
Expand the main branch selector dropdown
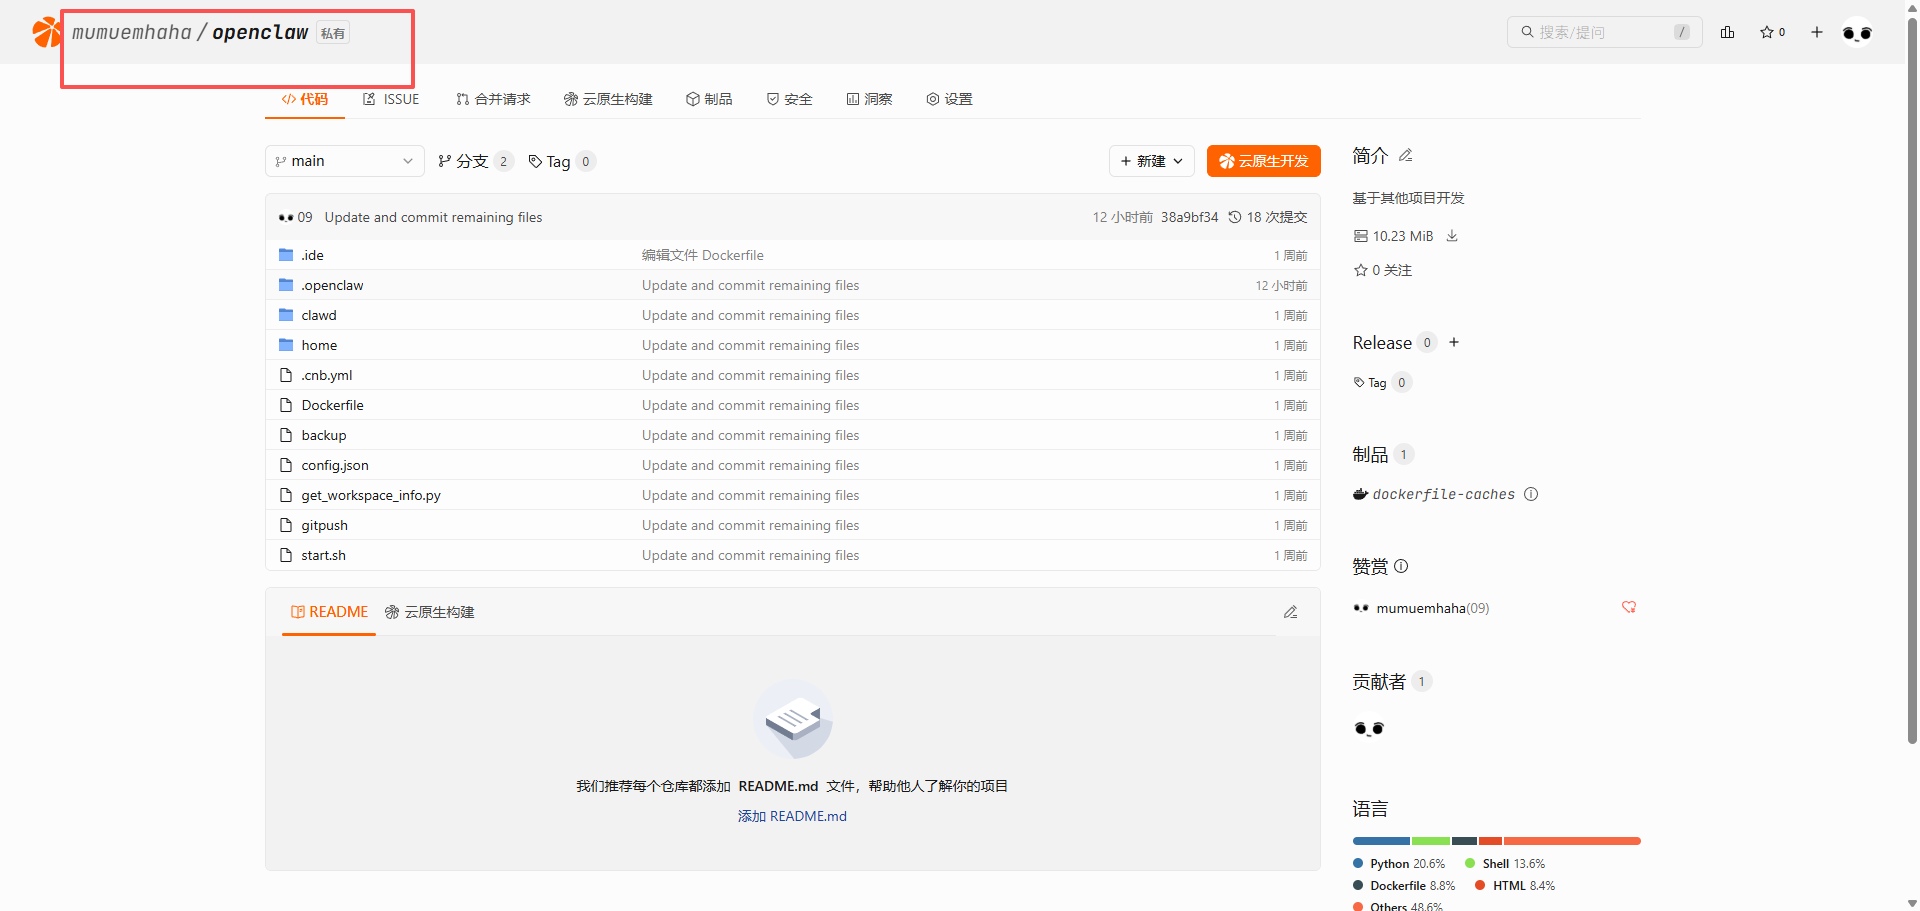pos(345,161)
